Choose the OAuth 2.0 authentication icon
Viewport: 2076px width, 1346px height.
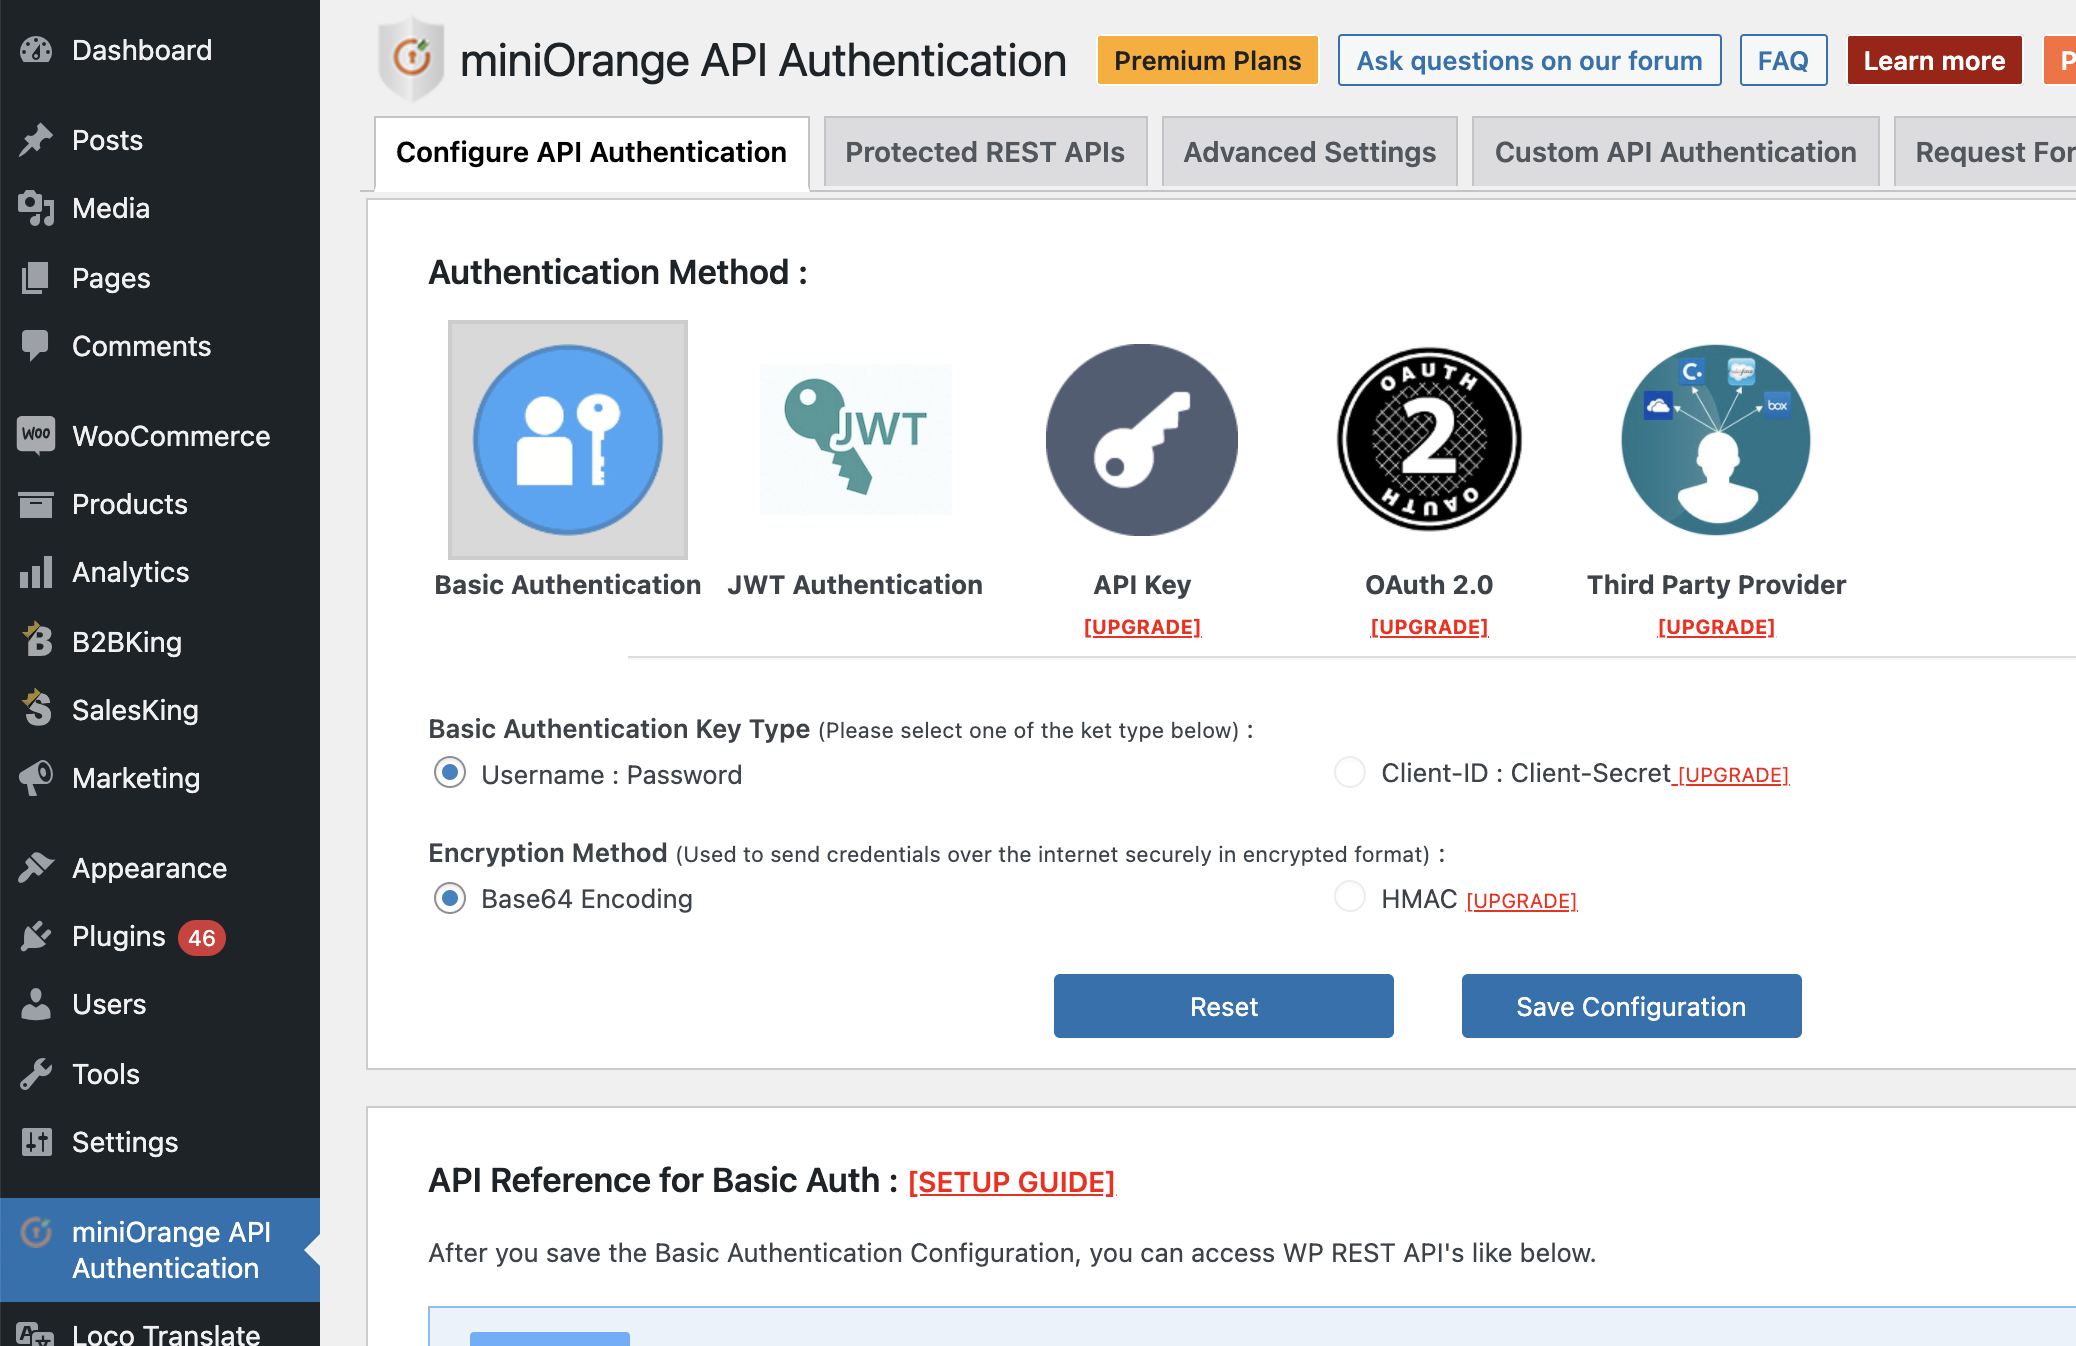(x=1429, y=440)
